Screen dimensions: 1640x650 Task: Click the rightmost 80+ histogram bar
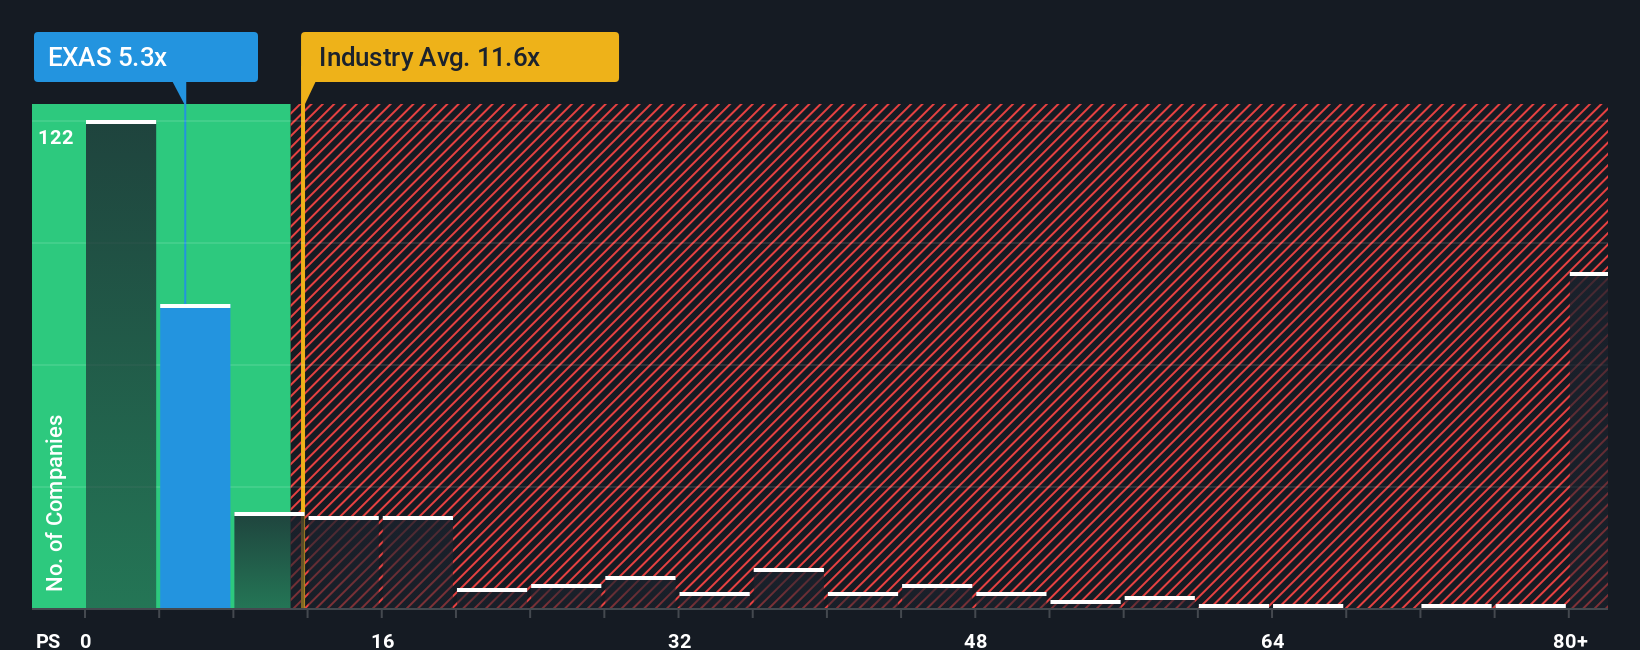tap(1588, 440)
